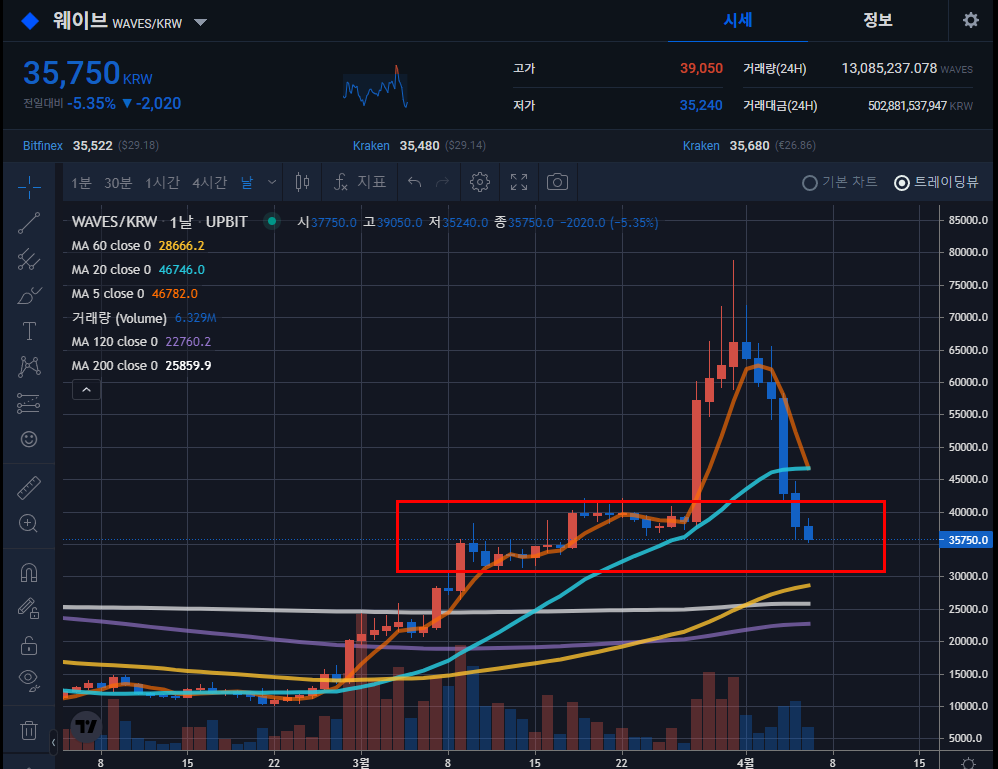
Task: Click MA 120 close indicator legend
Action: point(141,342)
